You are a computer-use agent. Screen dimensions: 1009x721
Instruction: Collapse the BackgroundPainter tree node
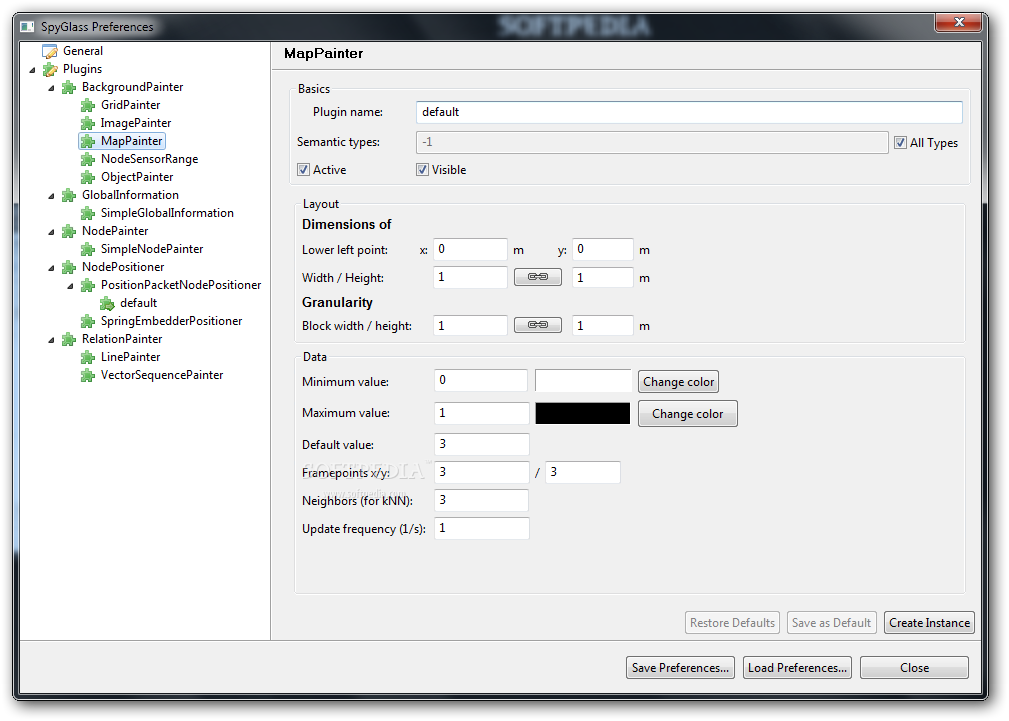pos(51,88)
